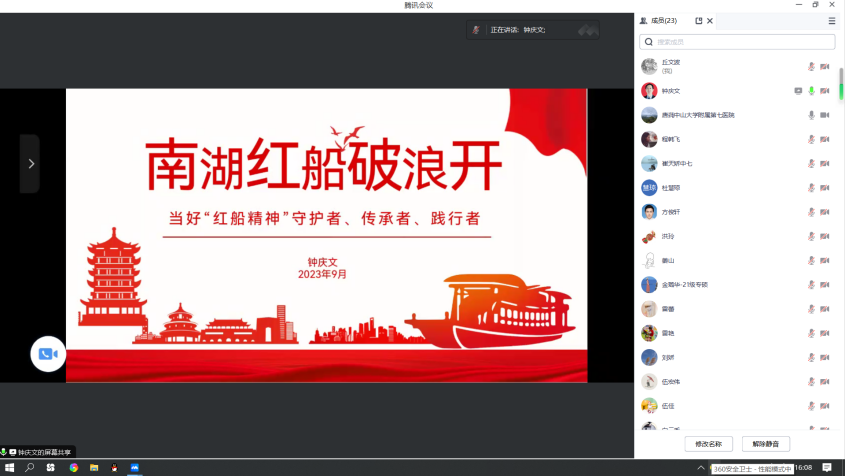Select the 成员(23) members tab
Screen dimensions: 845x476
coord(659,20)
